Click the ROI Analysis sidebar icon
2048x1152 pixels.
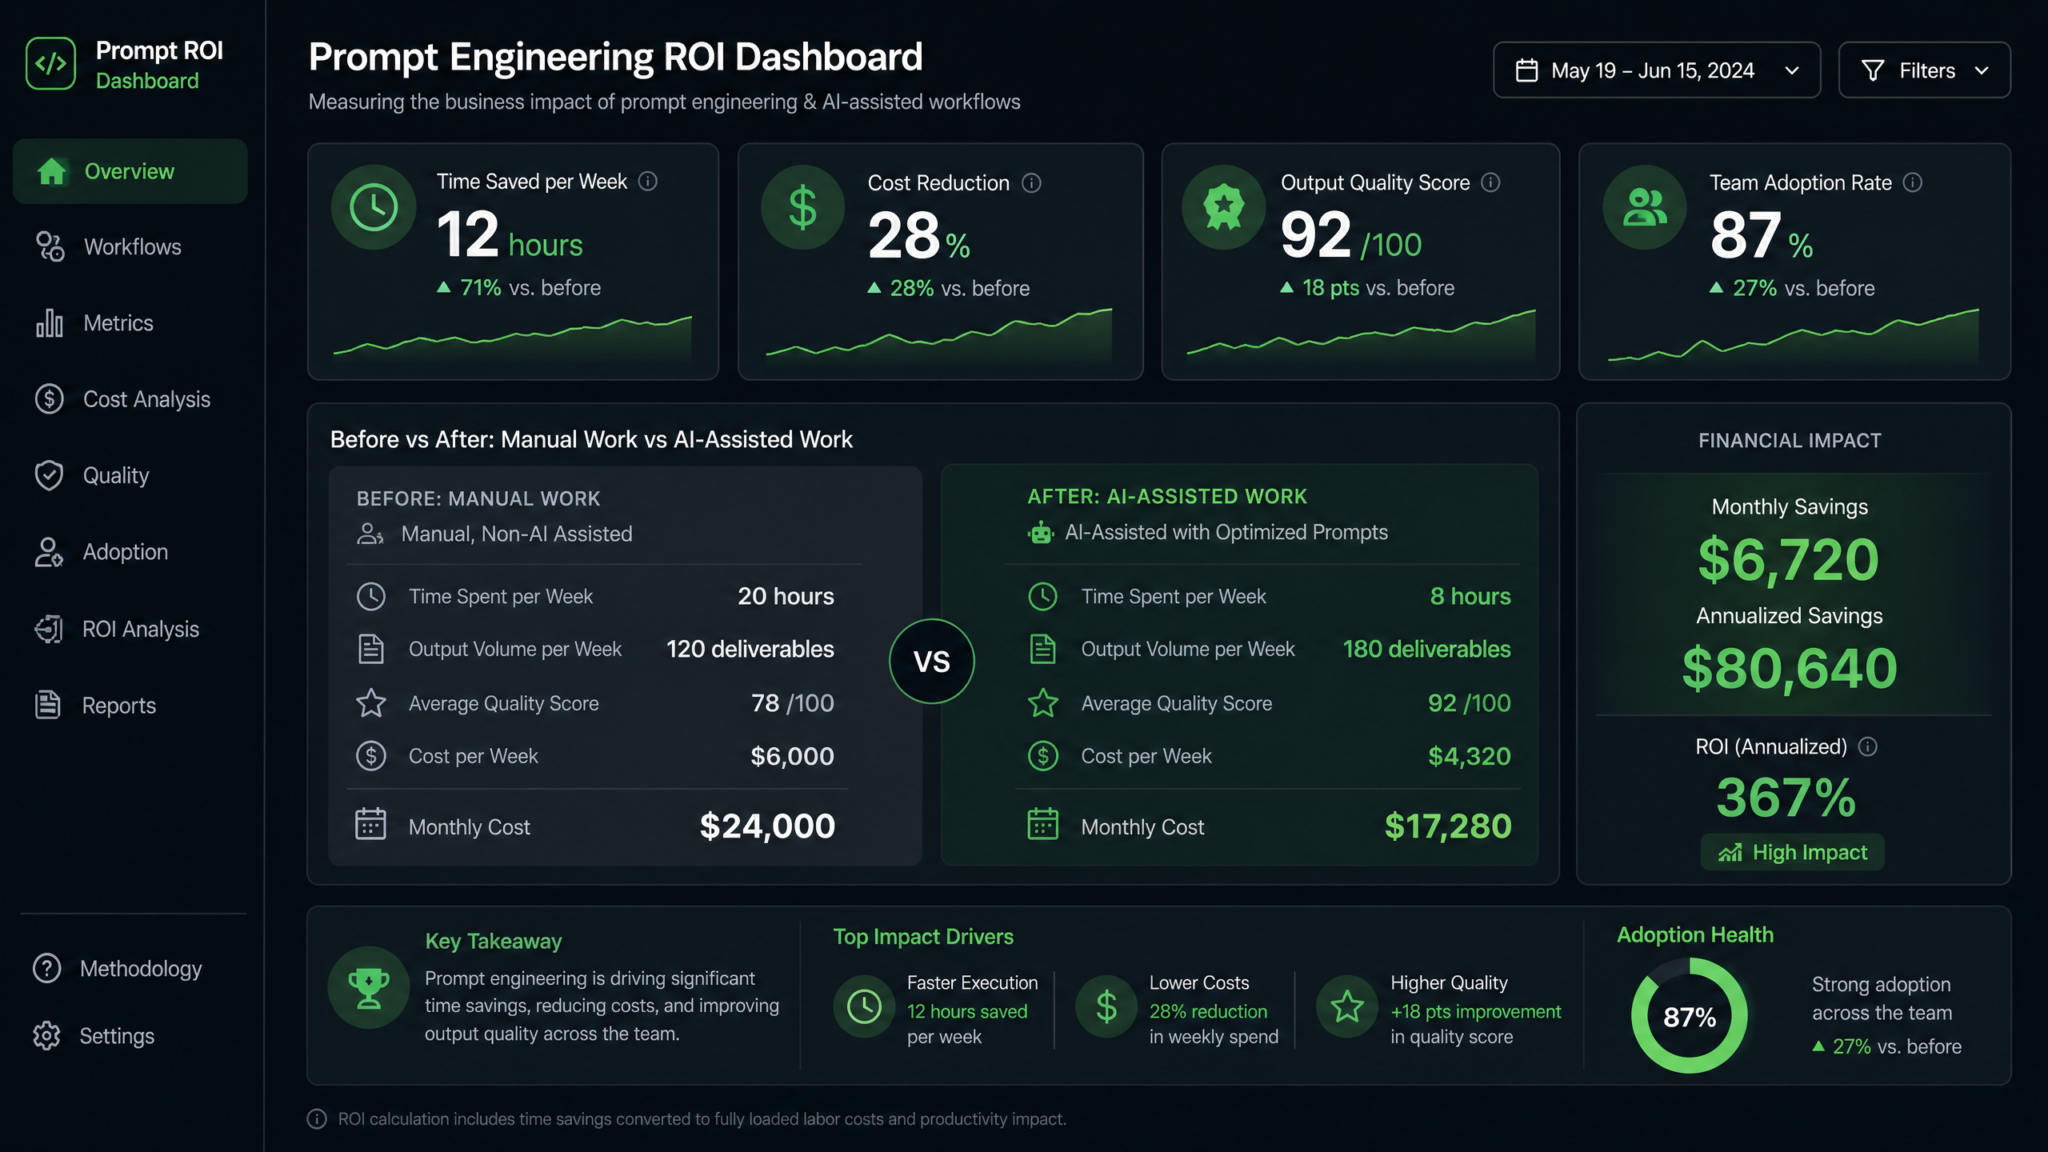point(49,629)
